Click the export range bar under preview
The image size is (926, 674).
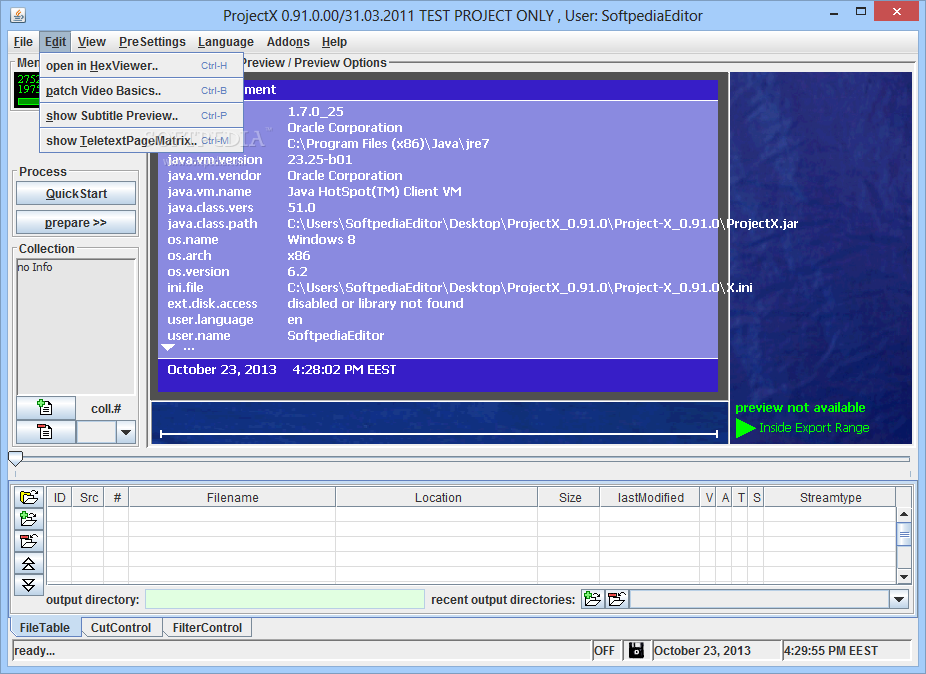(x=439, y=434)
